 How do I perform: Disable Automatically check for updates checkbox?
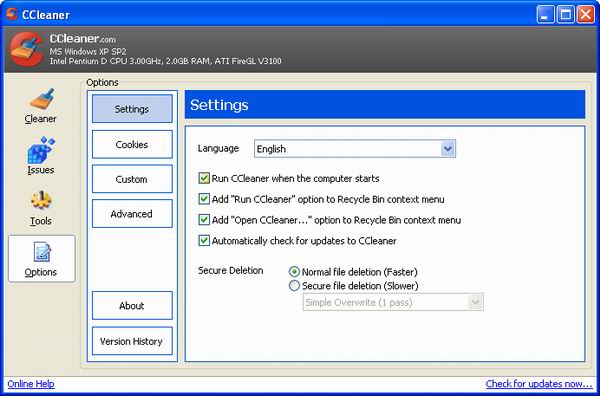(204, 241)
